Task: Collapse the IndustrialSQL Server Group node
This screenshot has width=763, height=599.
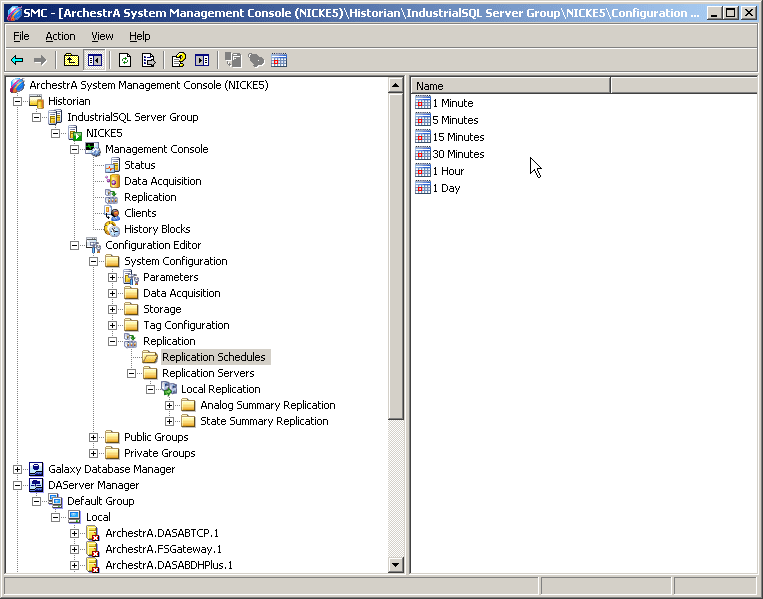Action: [x=36, y=117]
